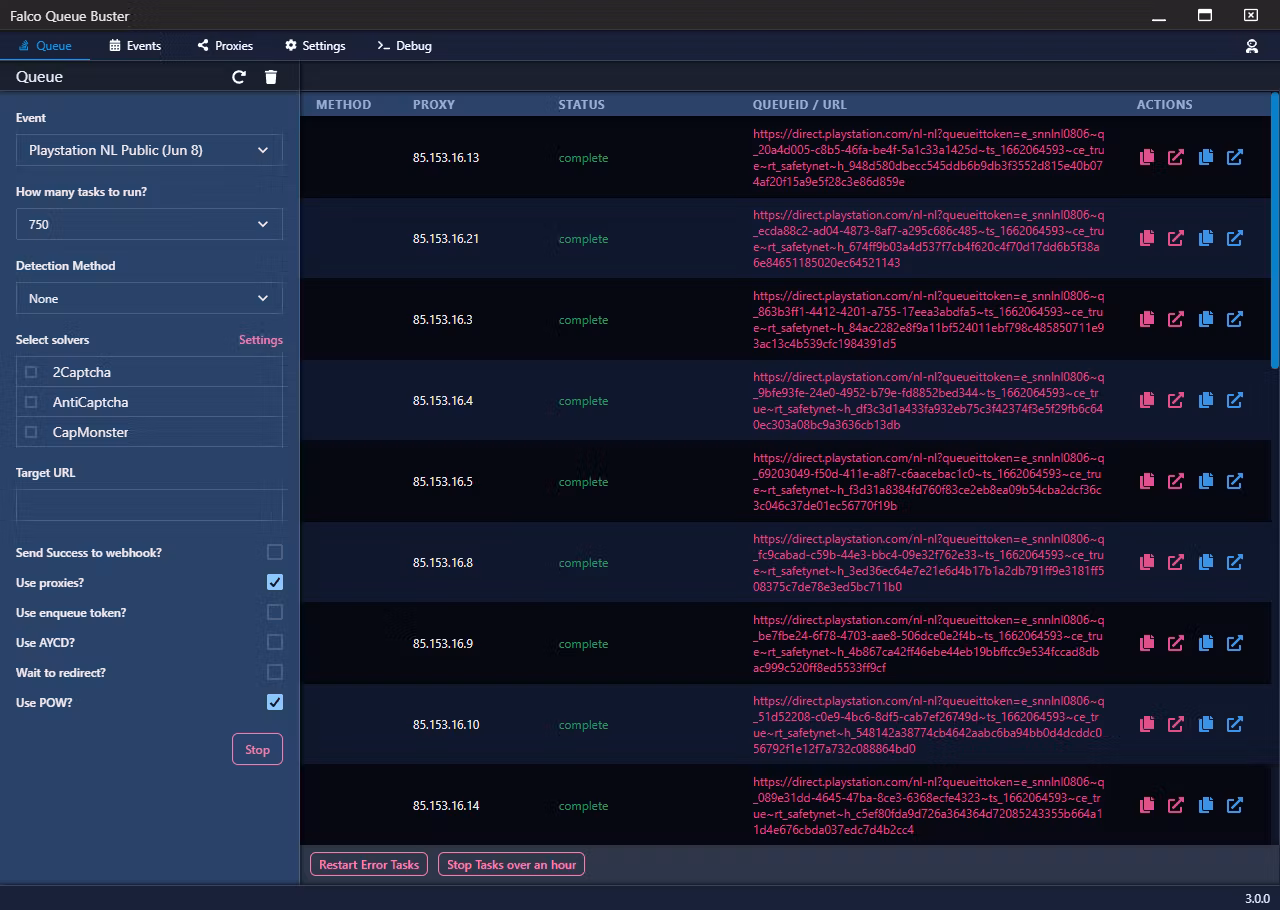Click the trash icon in the Queue header
1280x910 pixels.
(x=271, y=77)
